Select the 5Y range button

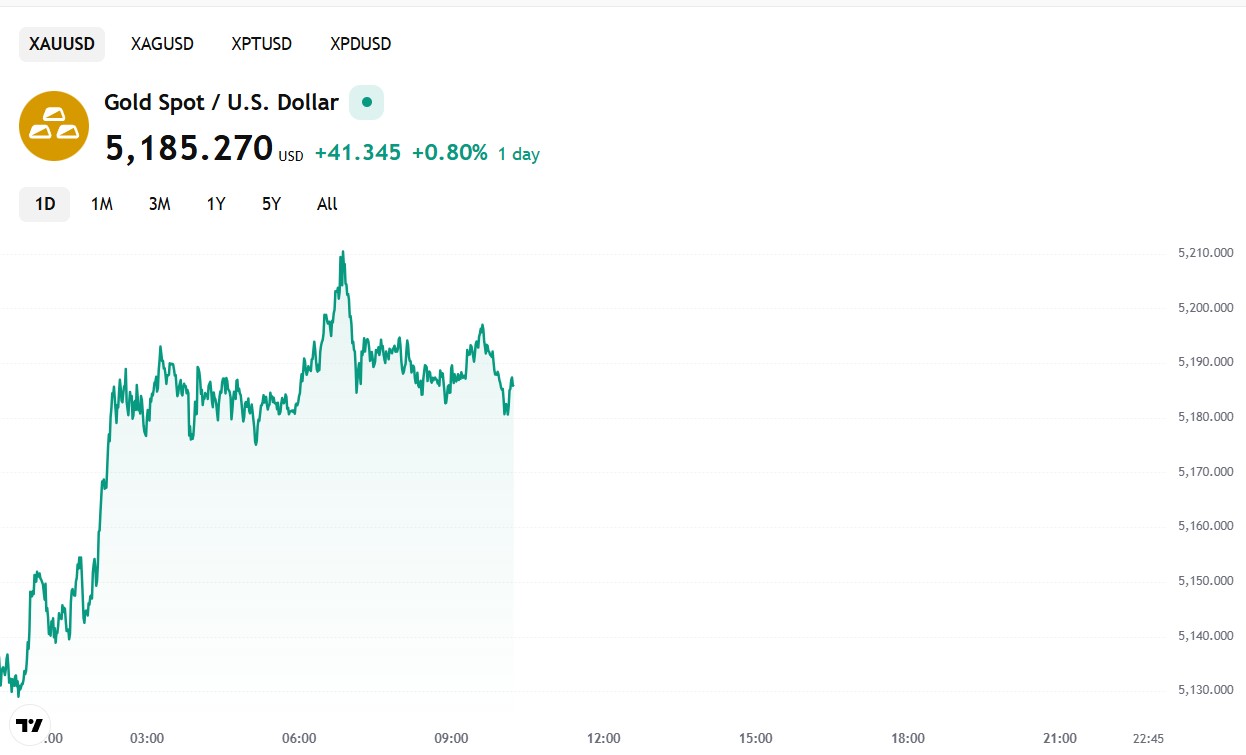[x=271, y=203]
